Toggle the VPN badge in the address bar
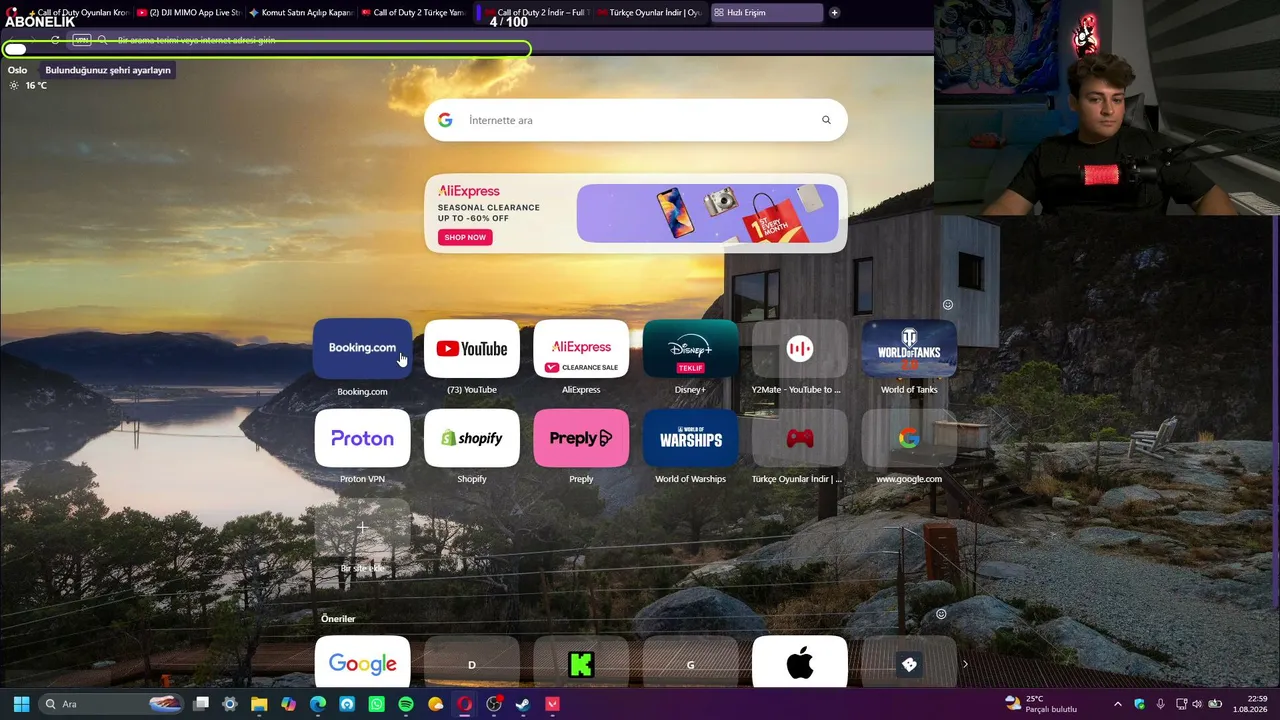The image size is (1280, 720). click(x=82, y=40)
